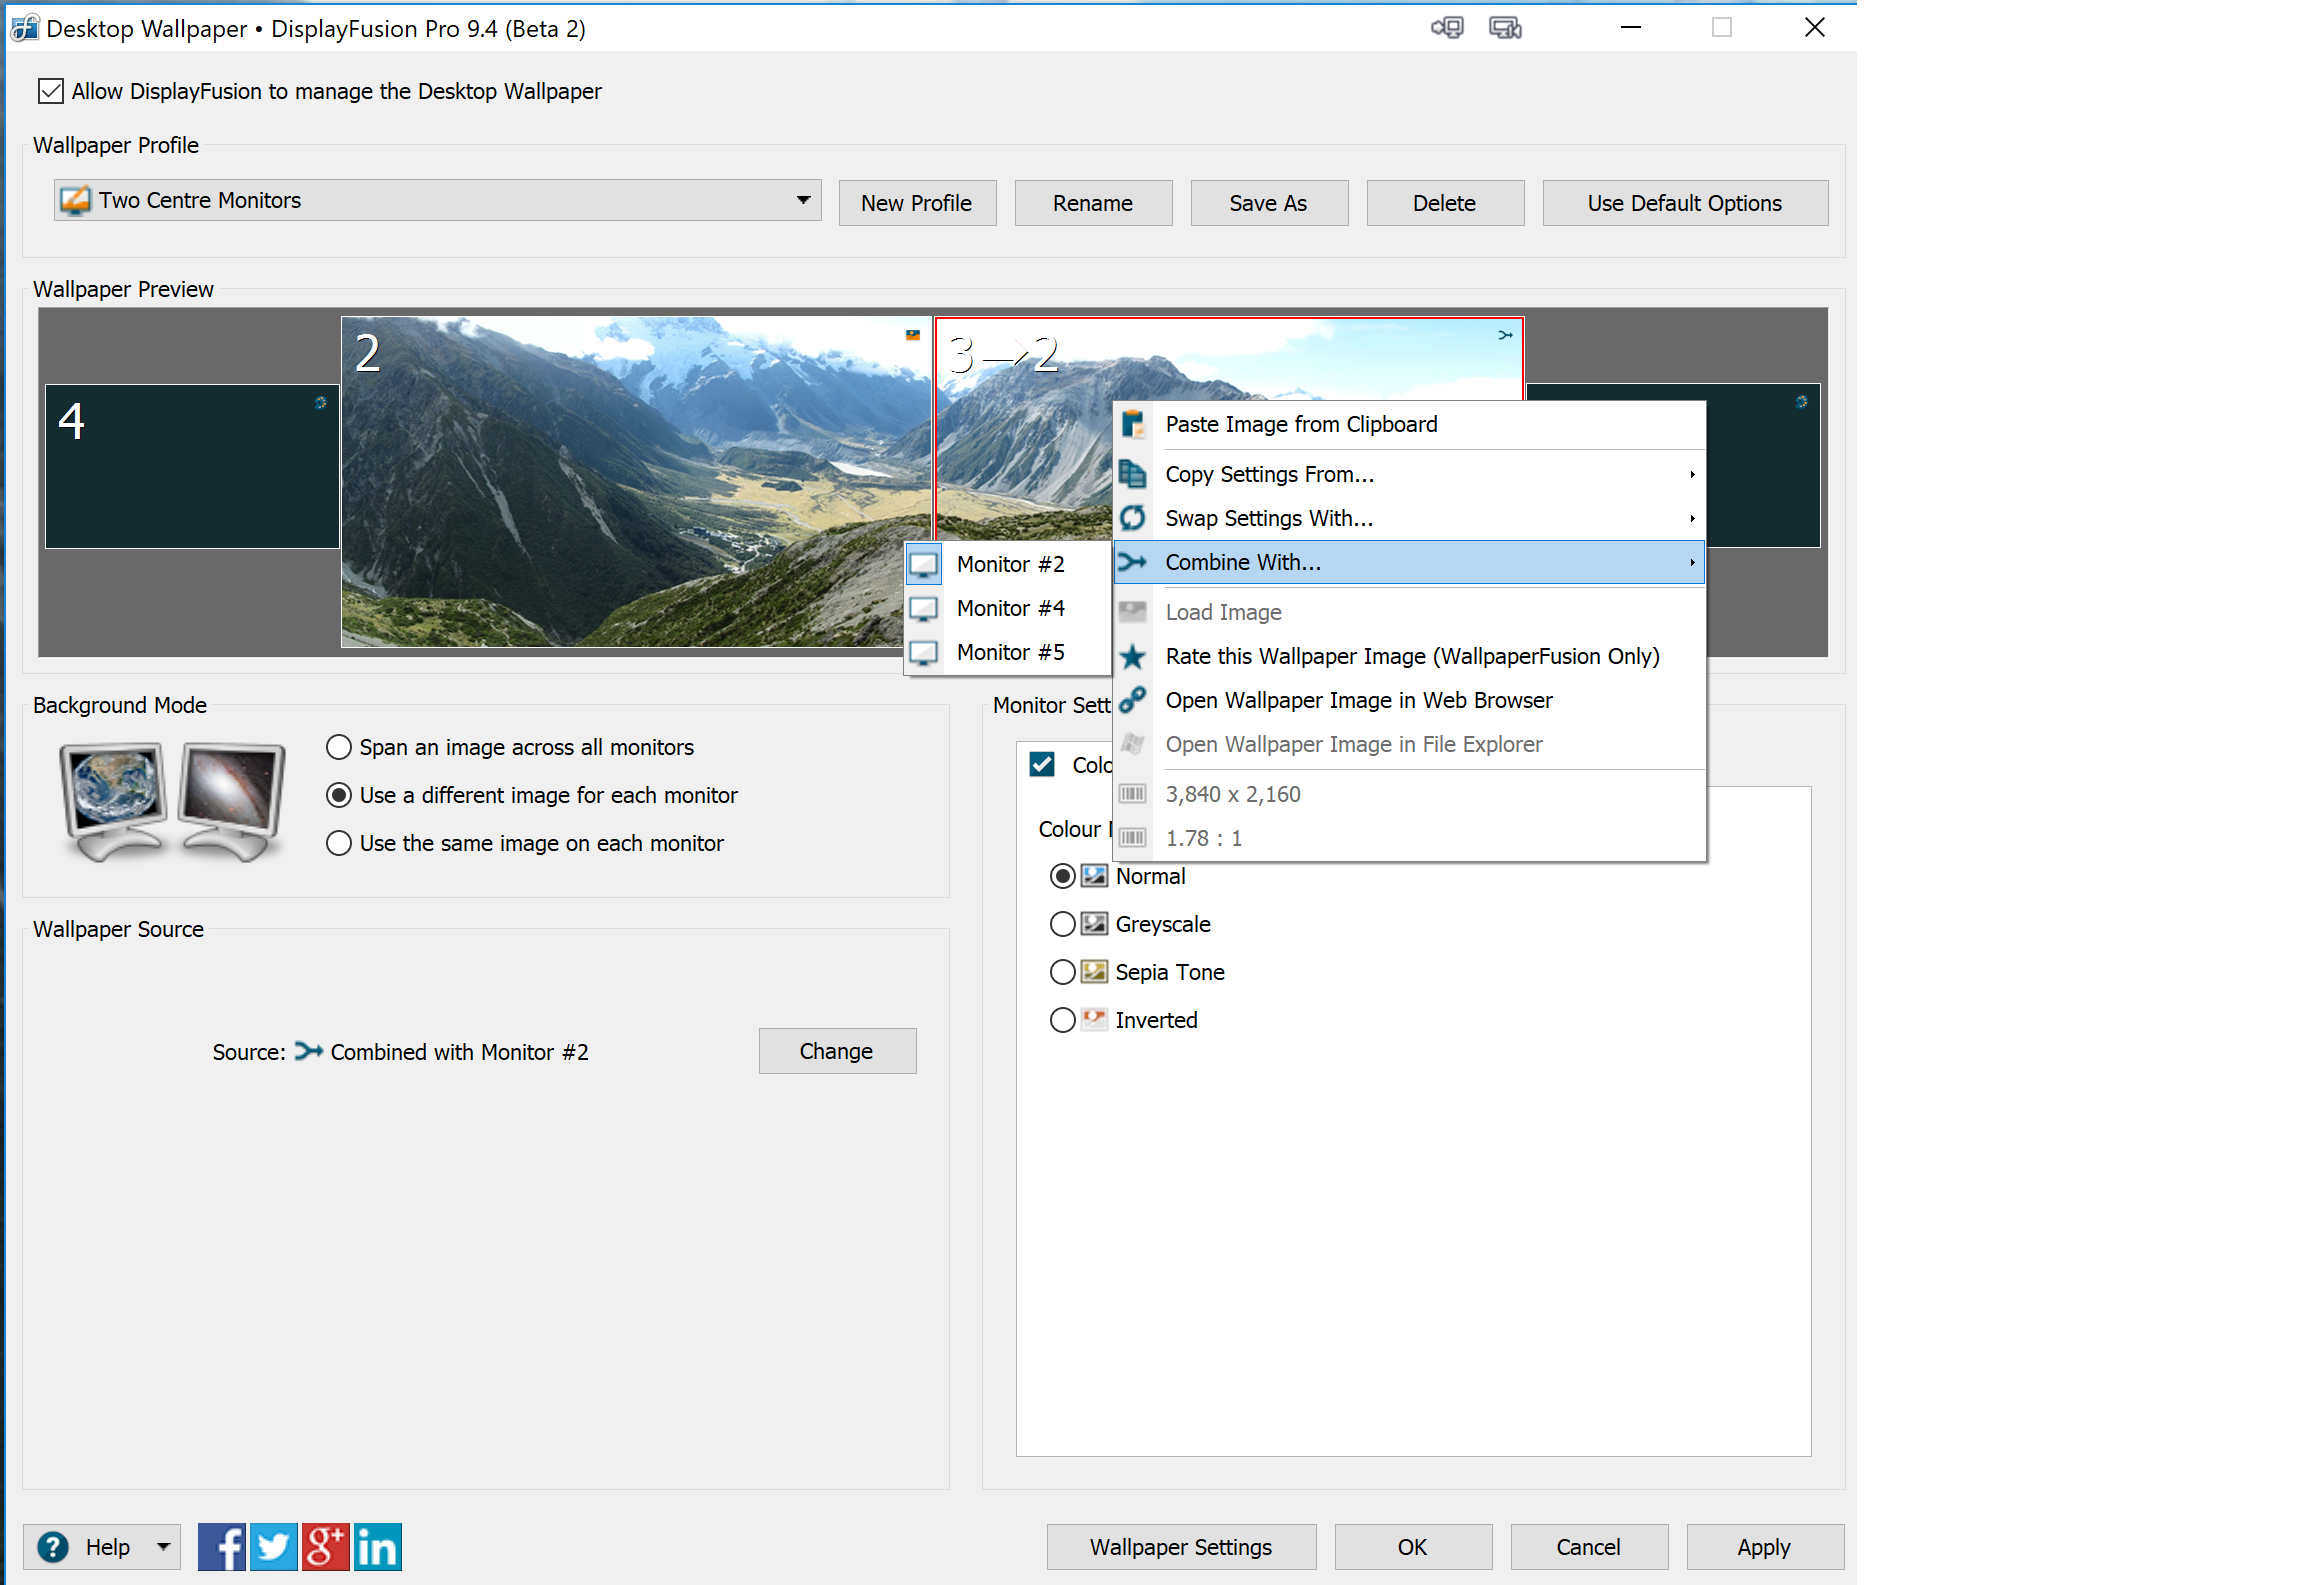Click the Twitter icon
The height and width of the screenshot is (1585, 2304).
tap(273, 1547)
